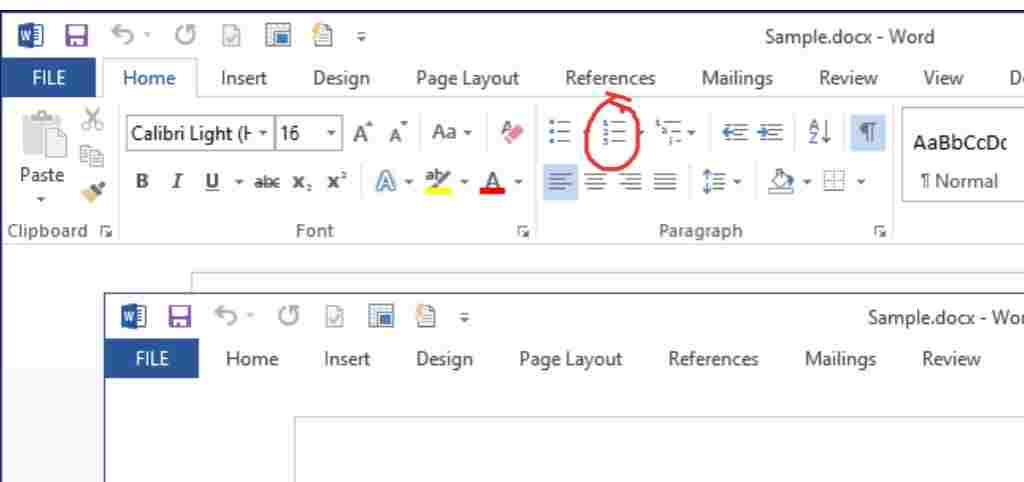Apply the red font color swatch
Image resolution: width=1024 pixels, height=482 pixels.
pos(492,182)
